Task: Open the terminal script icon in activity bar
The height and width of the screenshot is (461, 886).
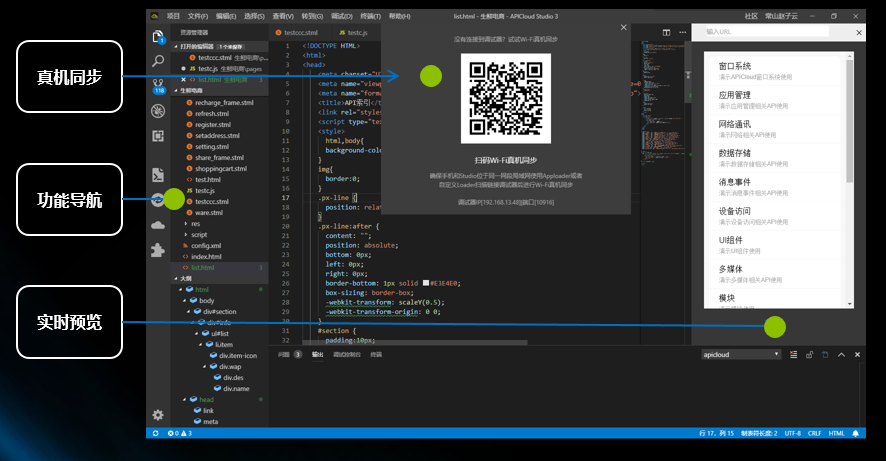Action: 158,175
